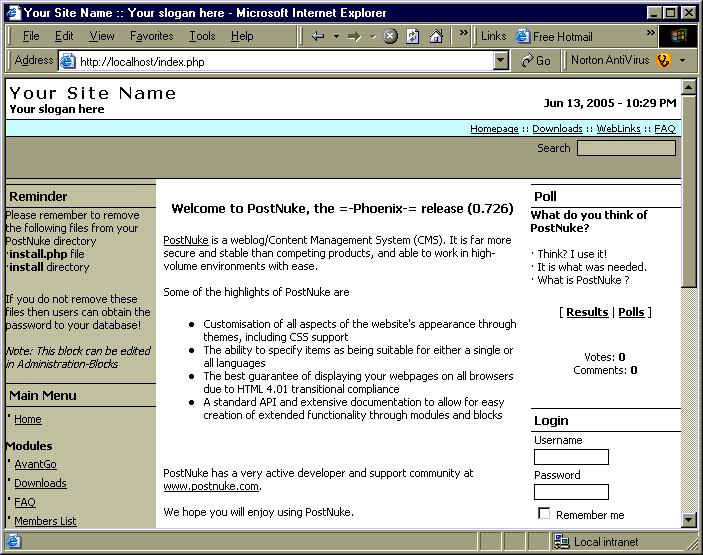Go to the Home page icon
This screenshot has width=703, height=555.
pos(436,36)
